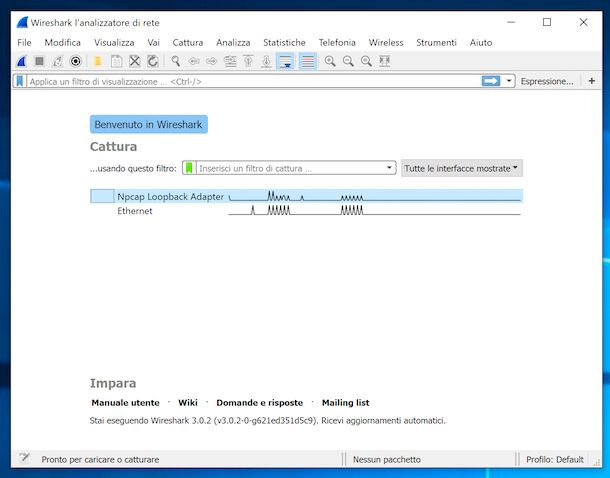Image resolution: width=610 pixels, height=478 pixels.
Task: Click the Wireshark version text line
Action: [268, 421]
